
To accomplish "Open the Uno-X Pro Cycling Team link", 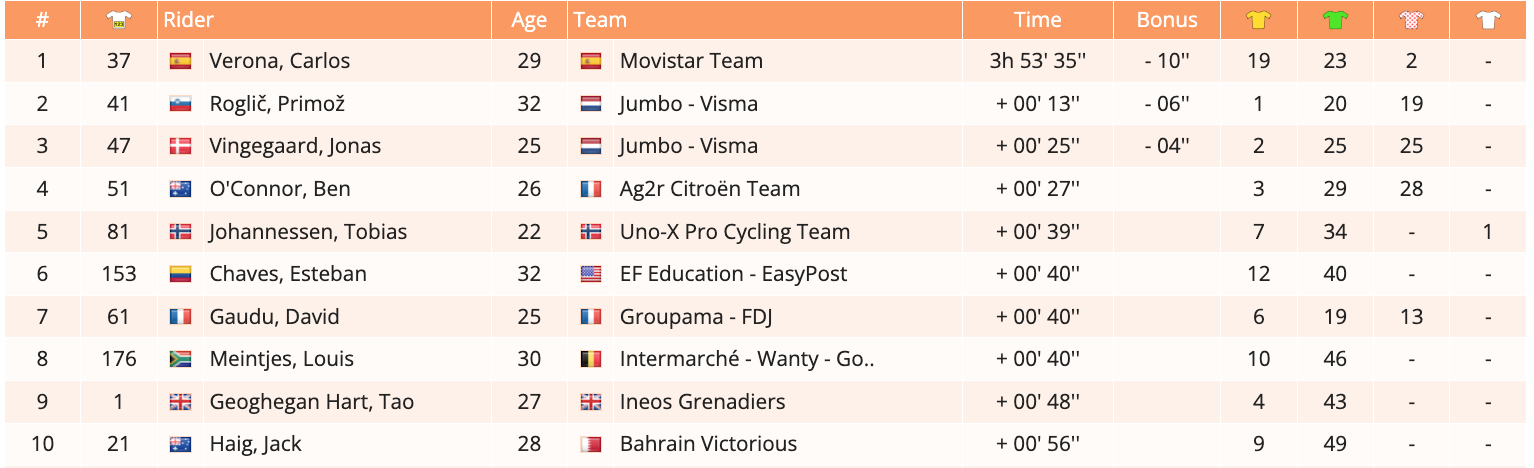I will 734,232.
